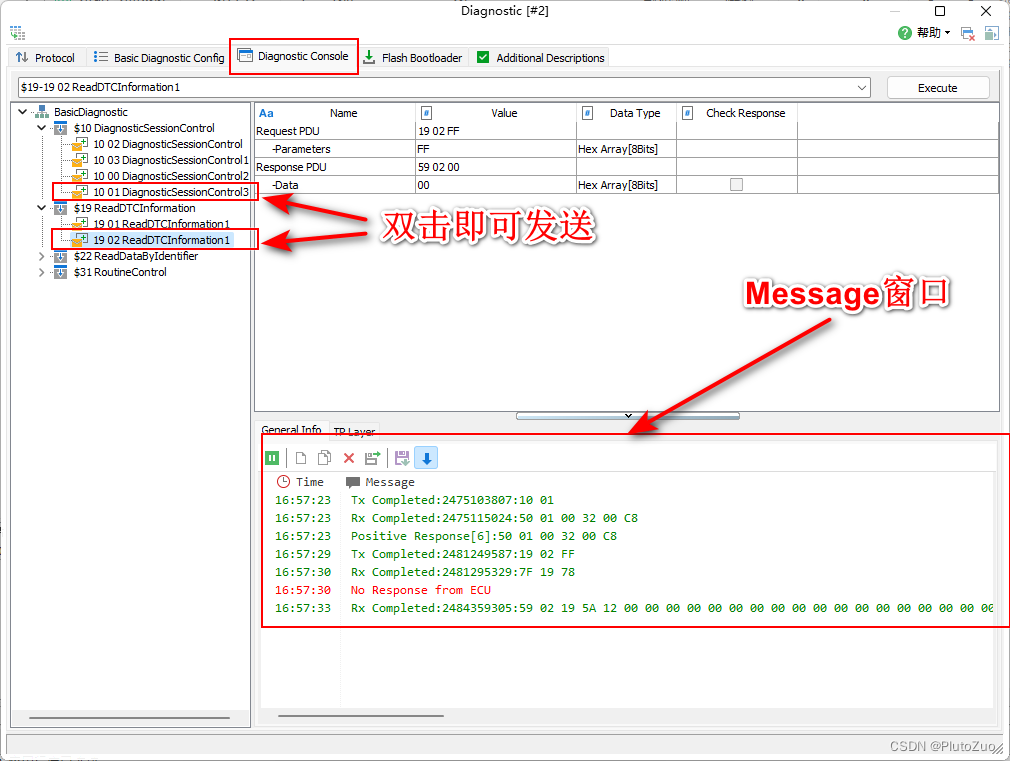Select 19 02 ReadDTCInformation1 tree item
The width and height of the screenshot is (1010, 761).
point(161,240)
